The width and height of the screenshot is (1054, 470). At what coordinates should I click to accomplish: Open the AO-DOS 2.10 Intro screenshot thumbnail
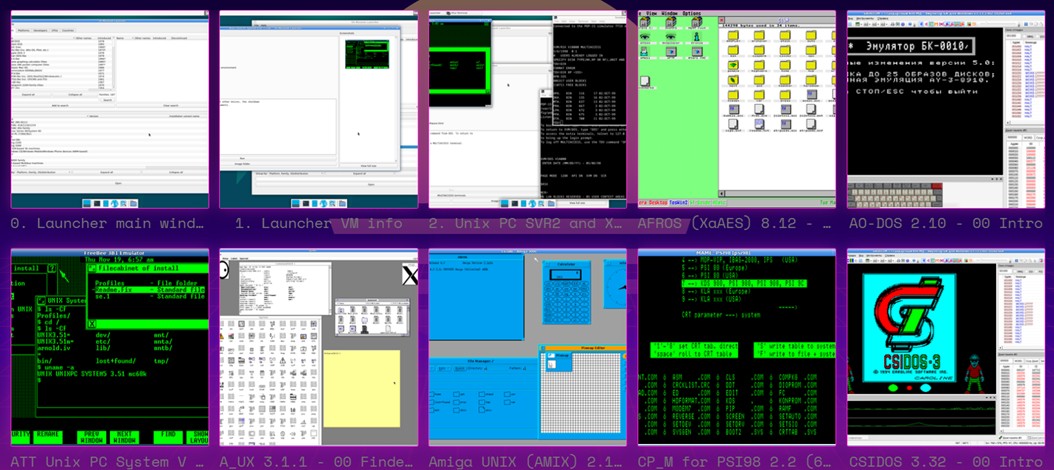(946, 109)
